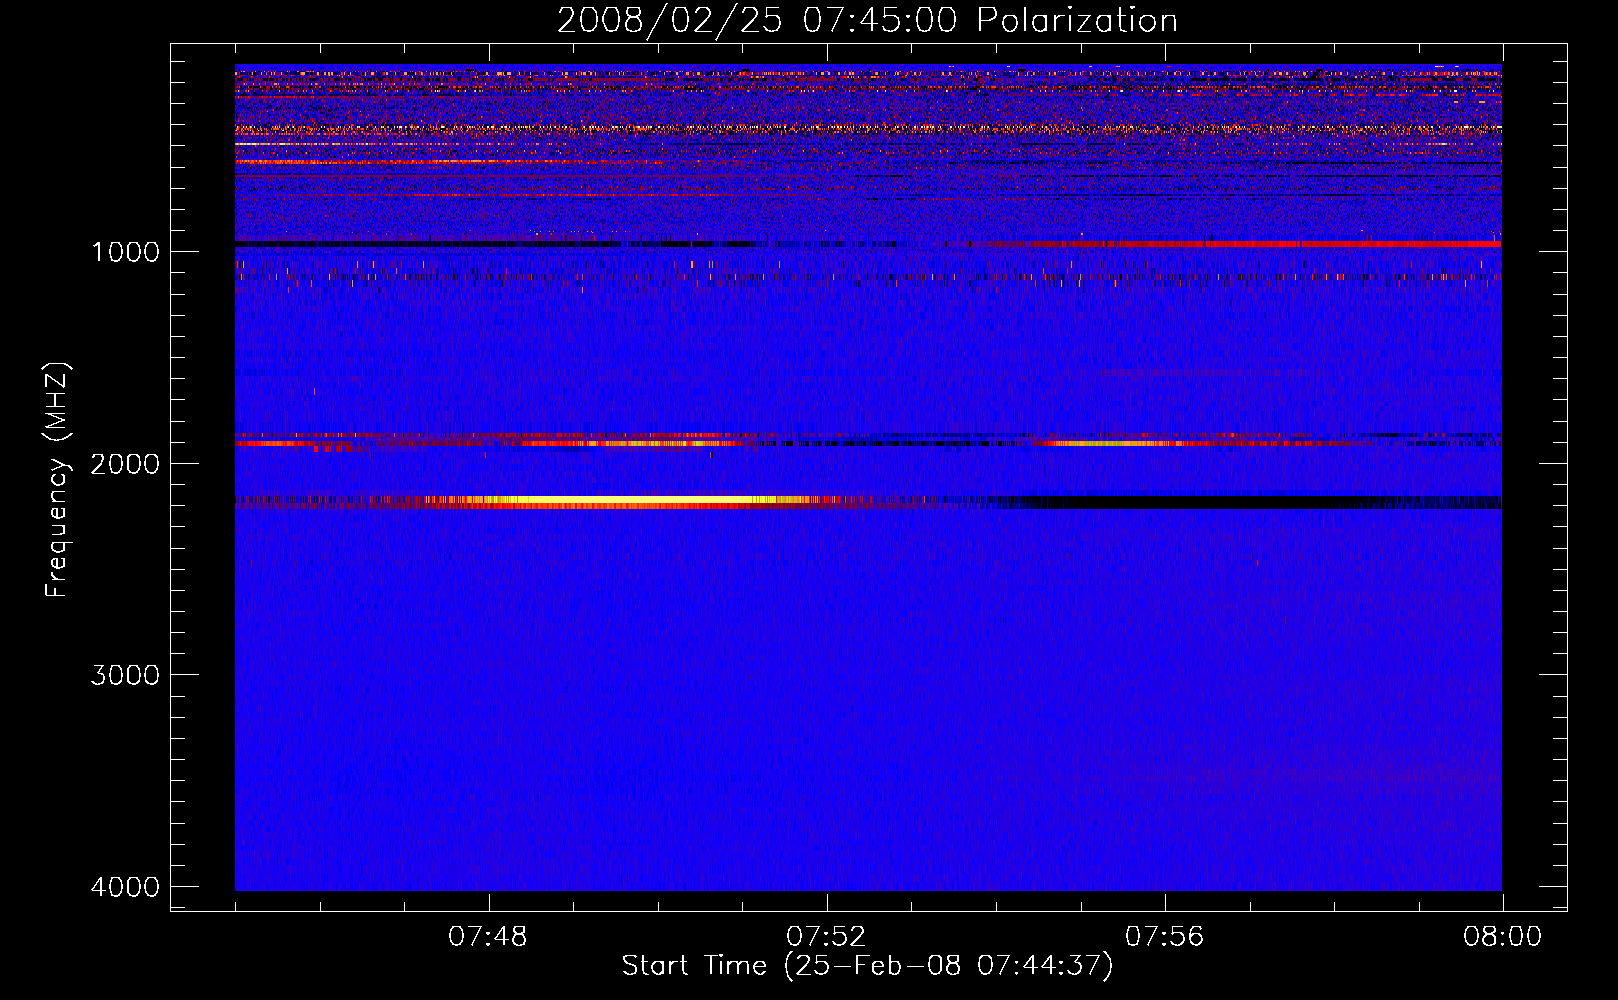
Task: Click the '07:56' time tick label
Action: click(1165, 937)
